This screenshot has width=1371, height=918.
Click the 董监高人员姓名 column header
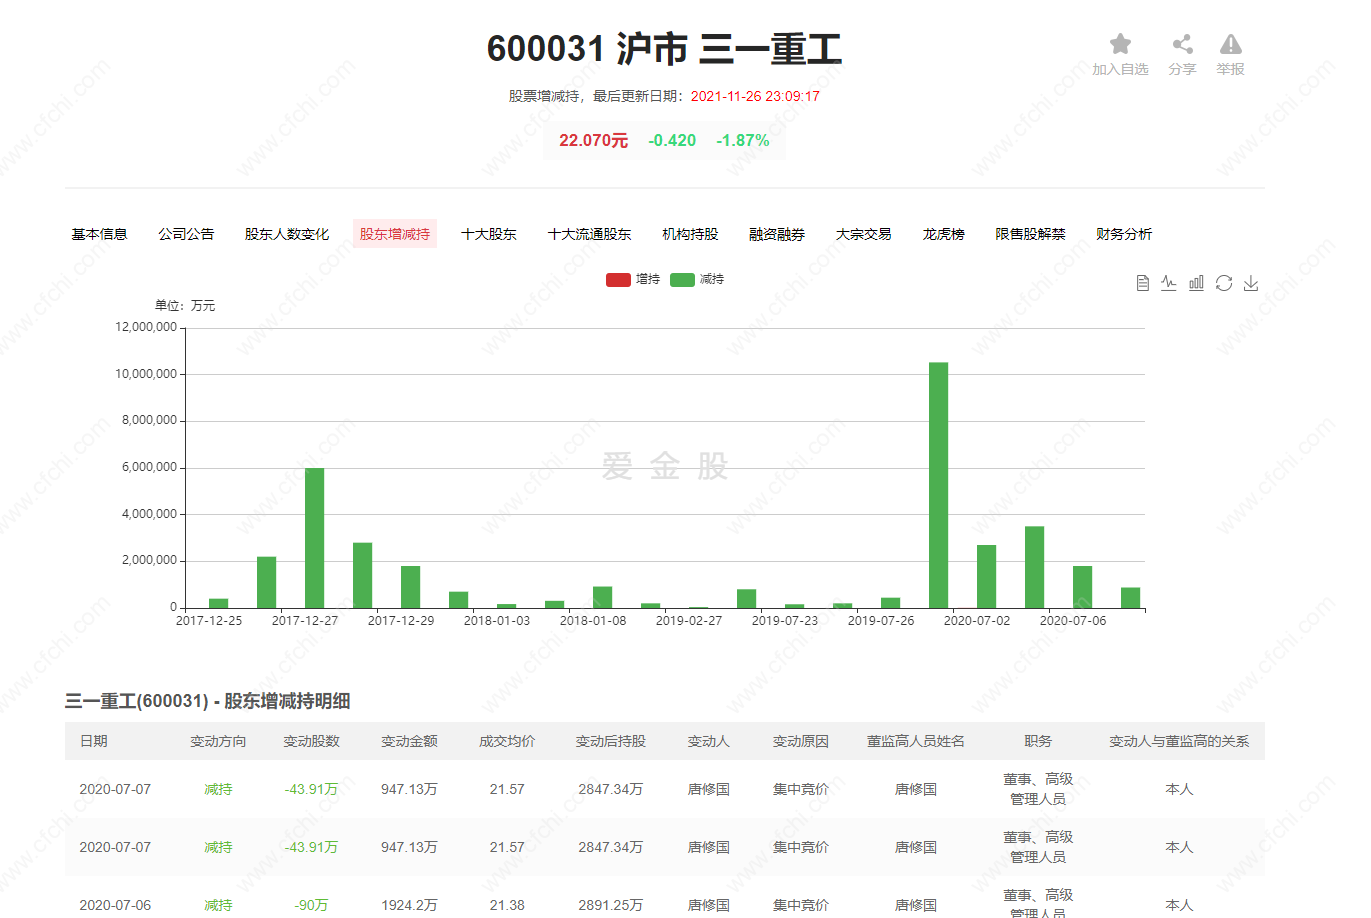coord(916,741)
